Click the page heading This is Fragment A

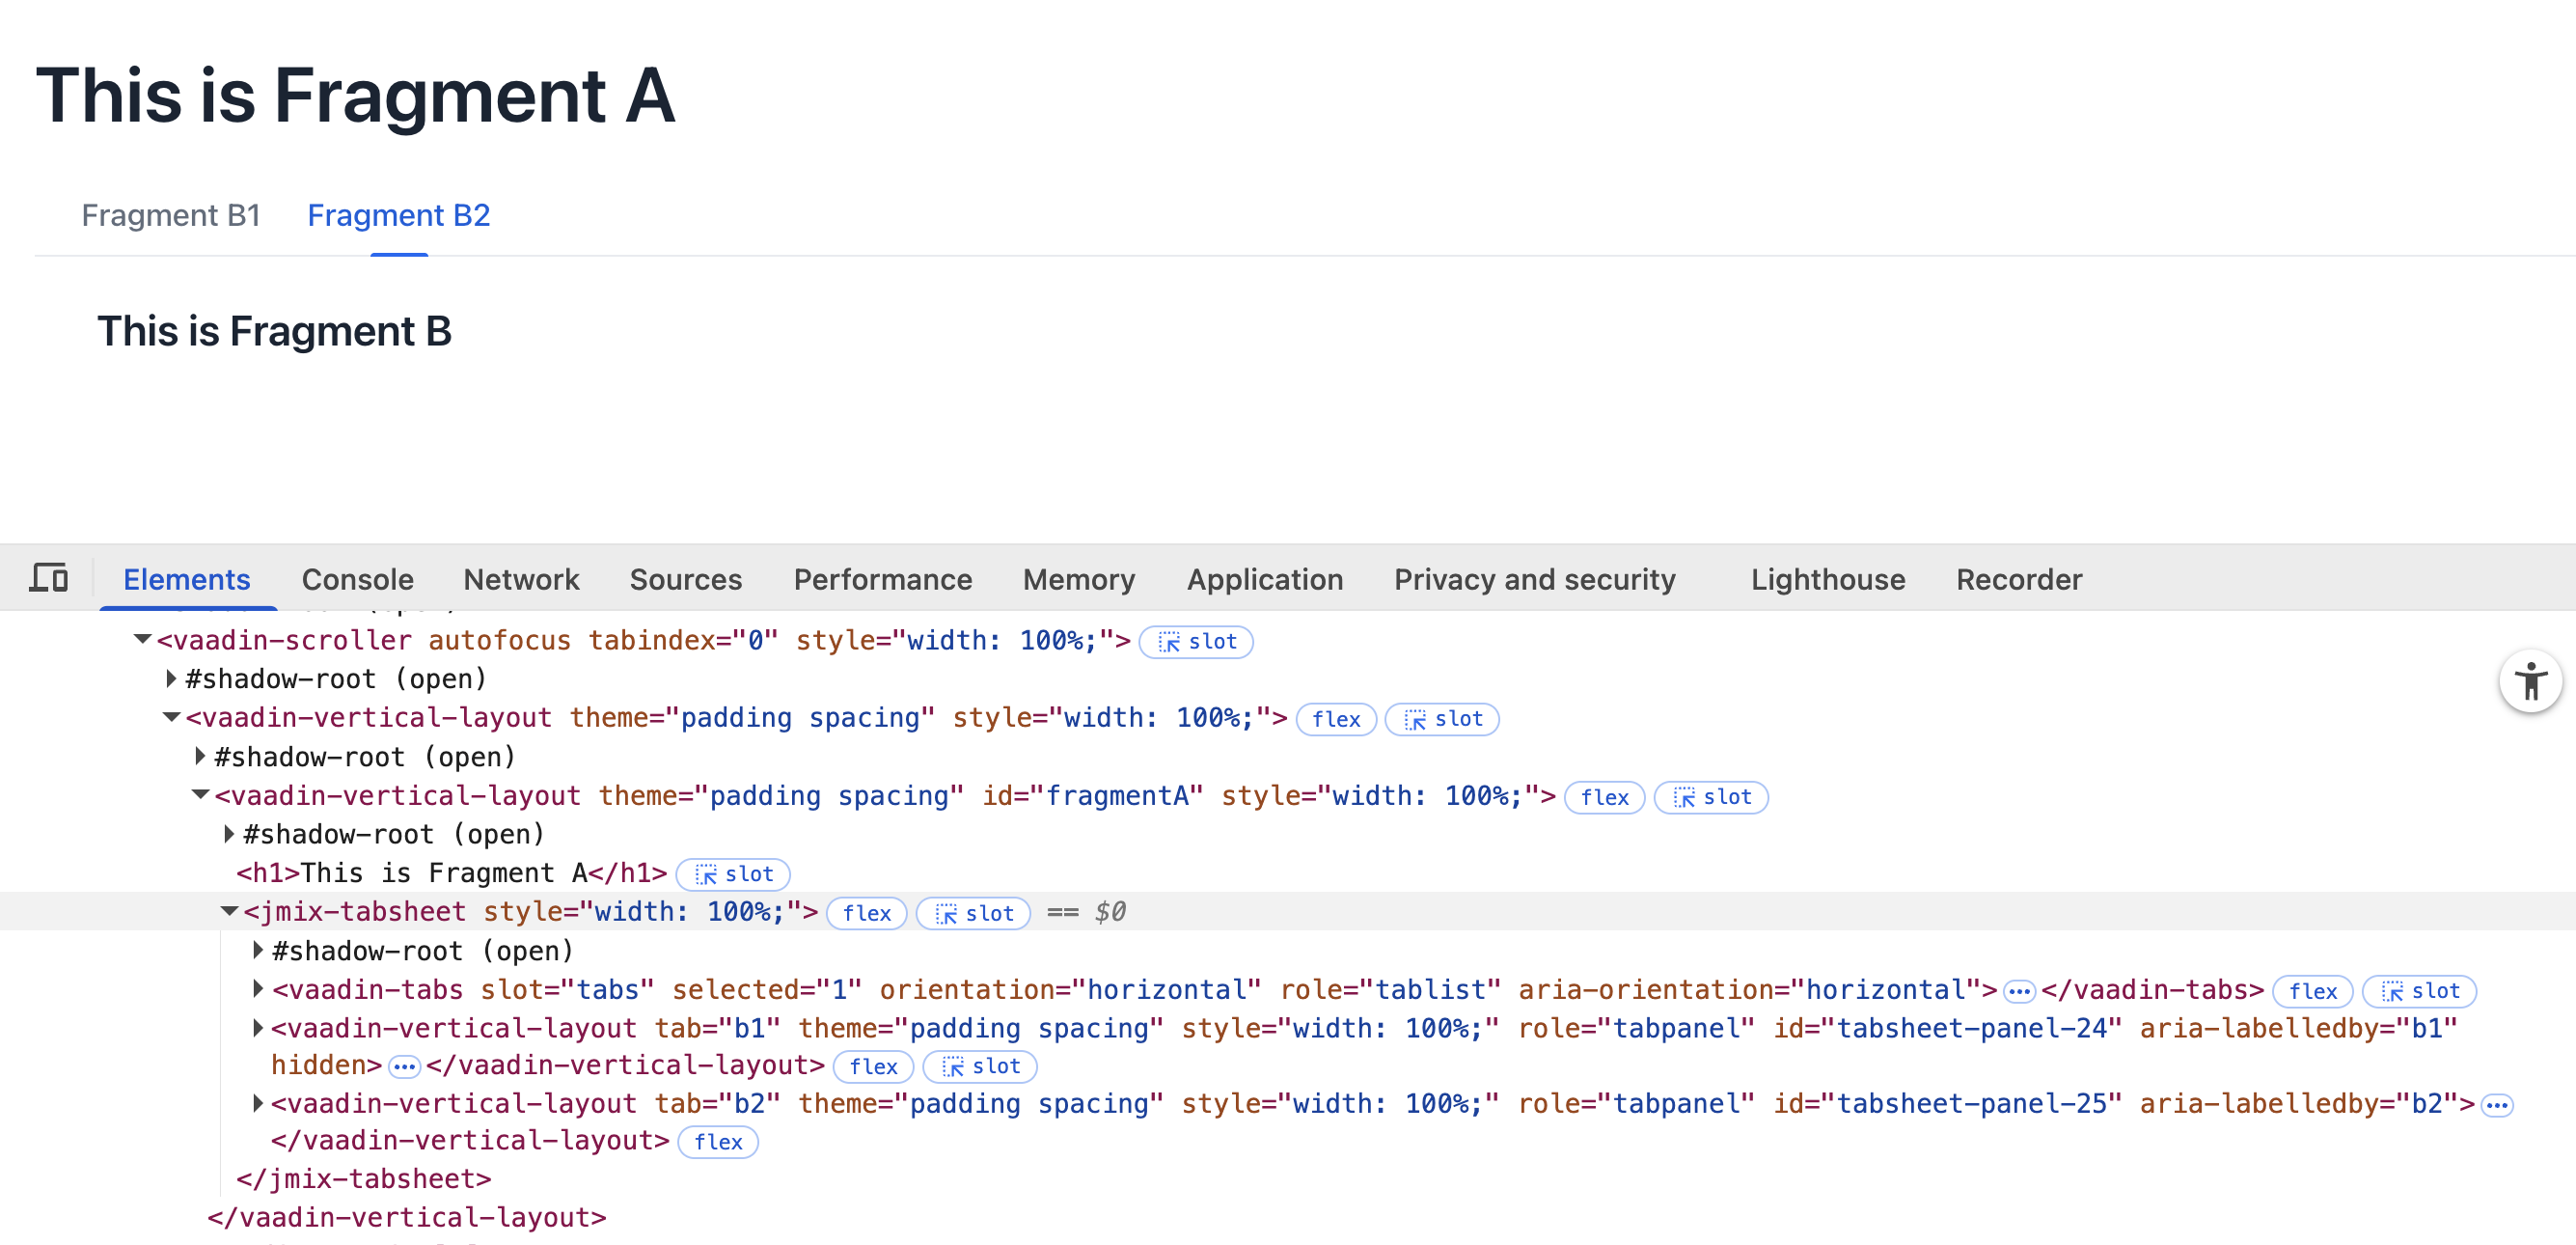click(356, 96)
